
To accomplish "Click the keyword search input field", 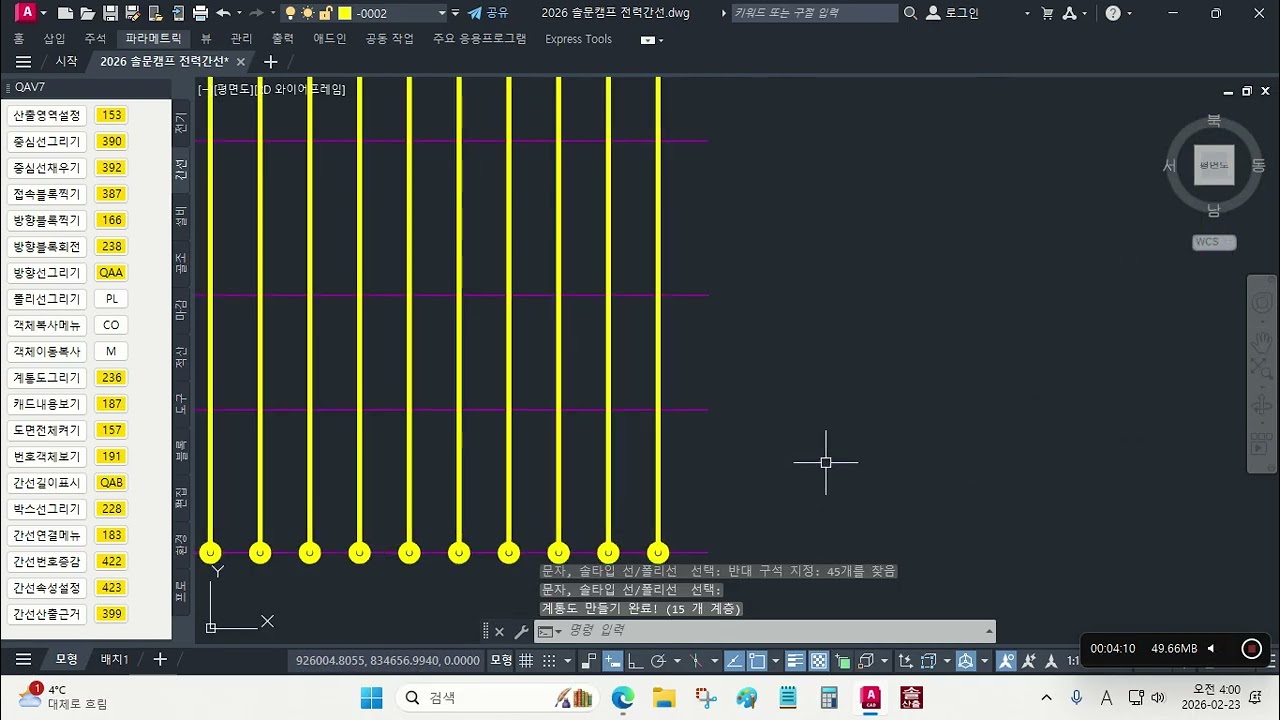I will 814,13.
